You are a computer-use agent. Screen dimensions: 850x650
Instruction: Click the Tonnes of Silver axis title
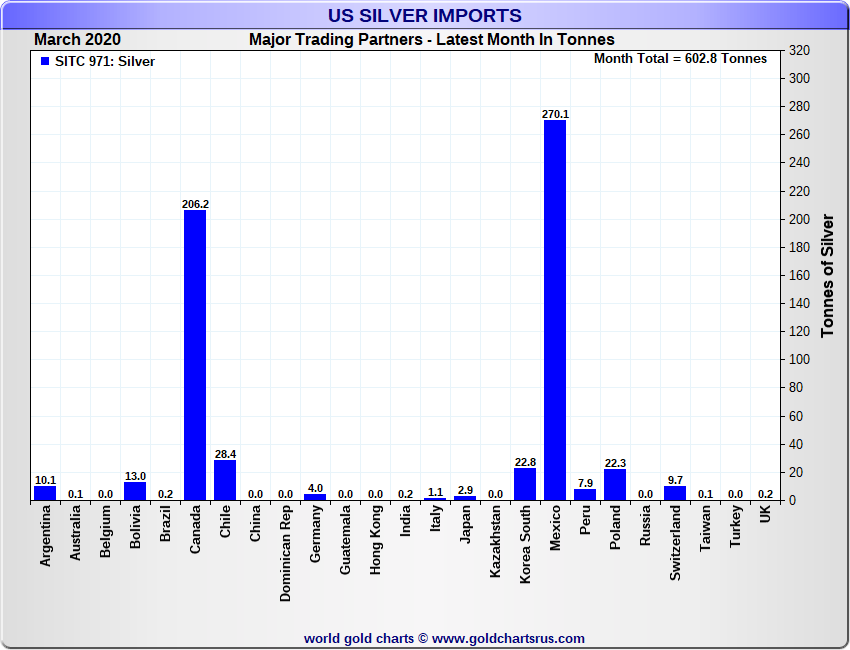point(827,275)
